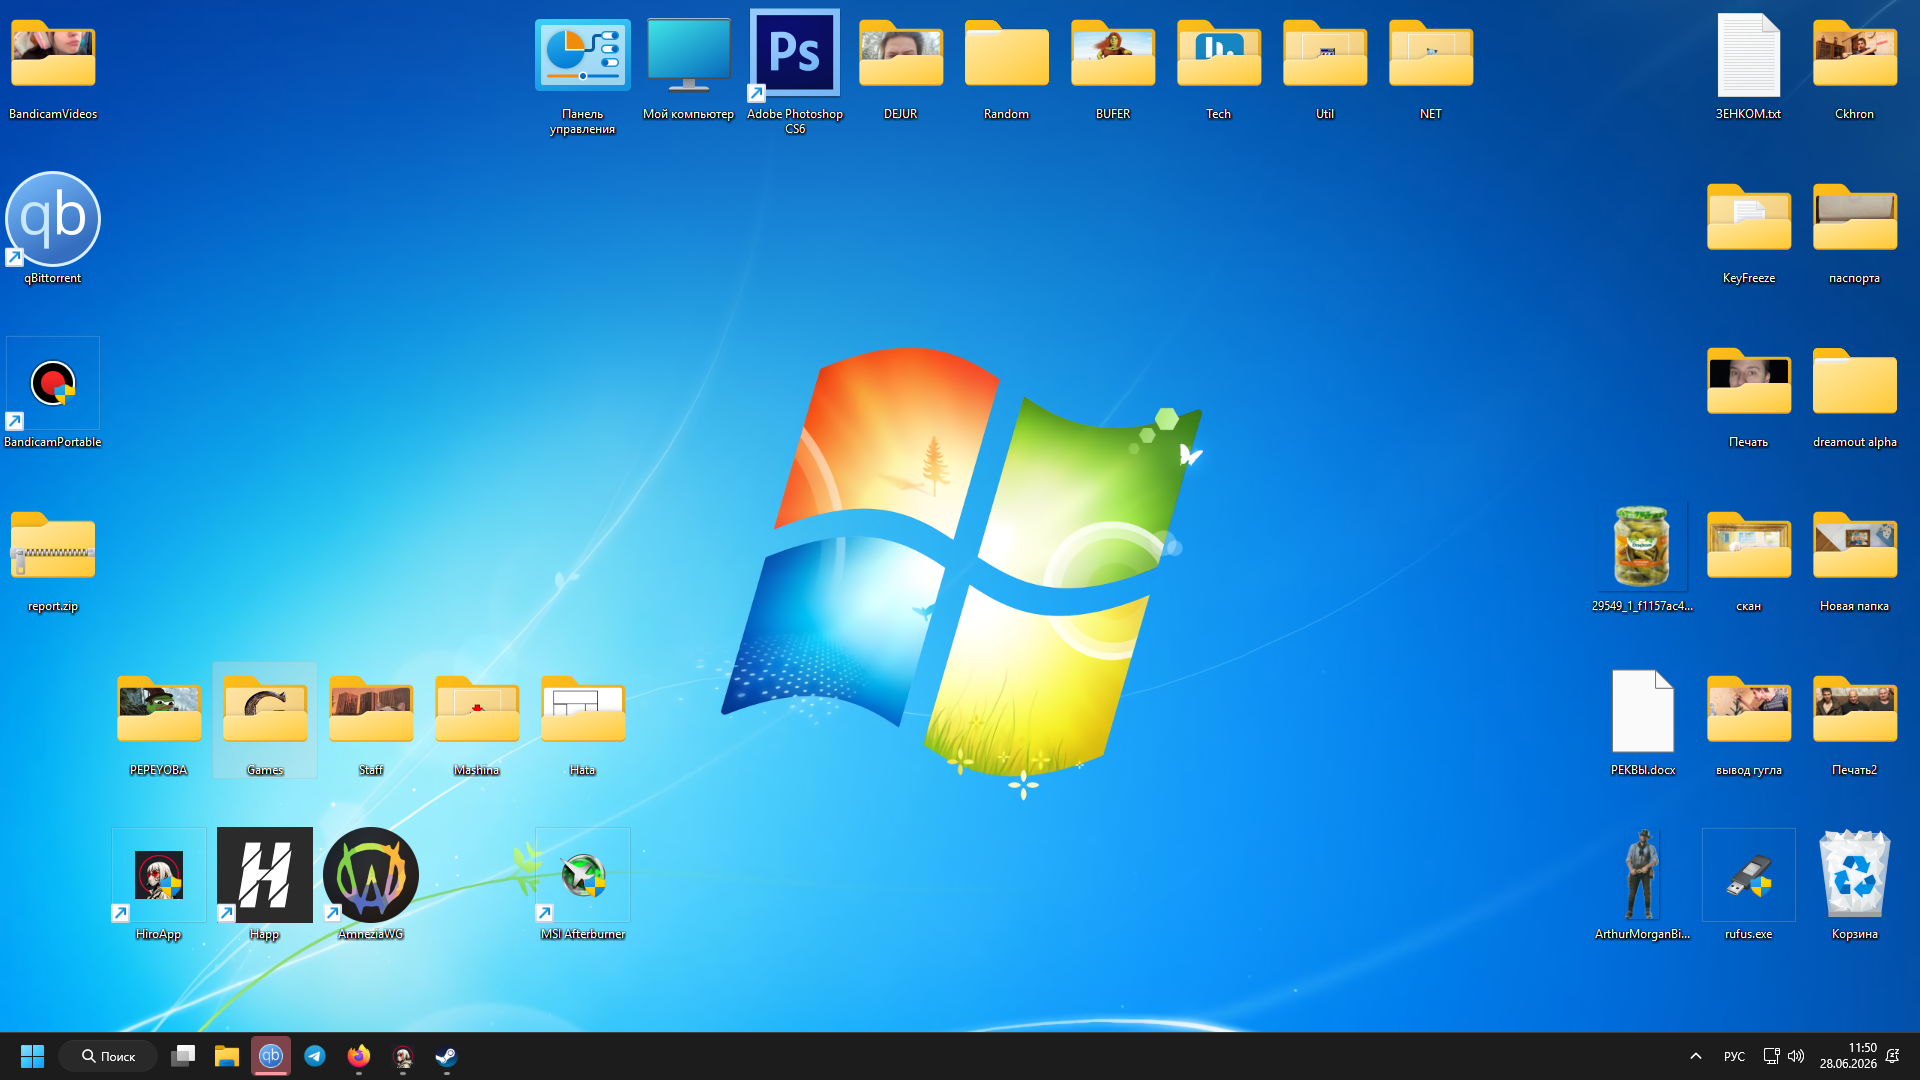
Task: Select the вывод гугла folder
Action: click(x=1749, y=722)
